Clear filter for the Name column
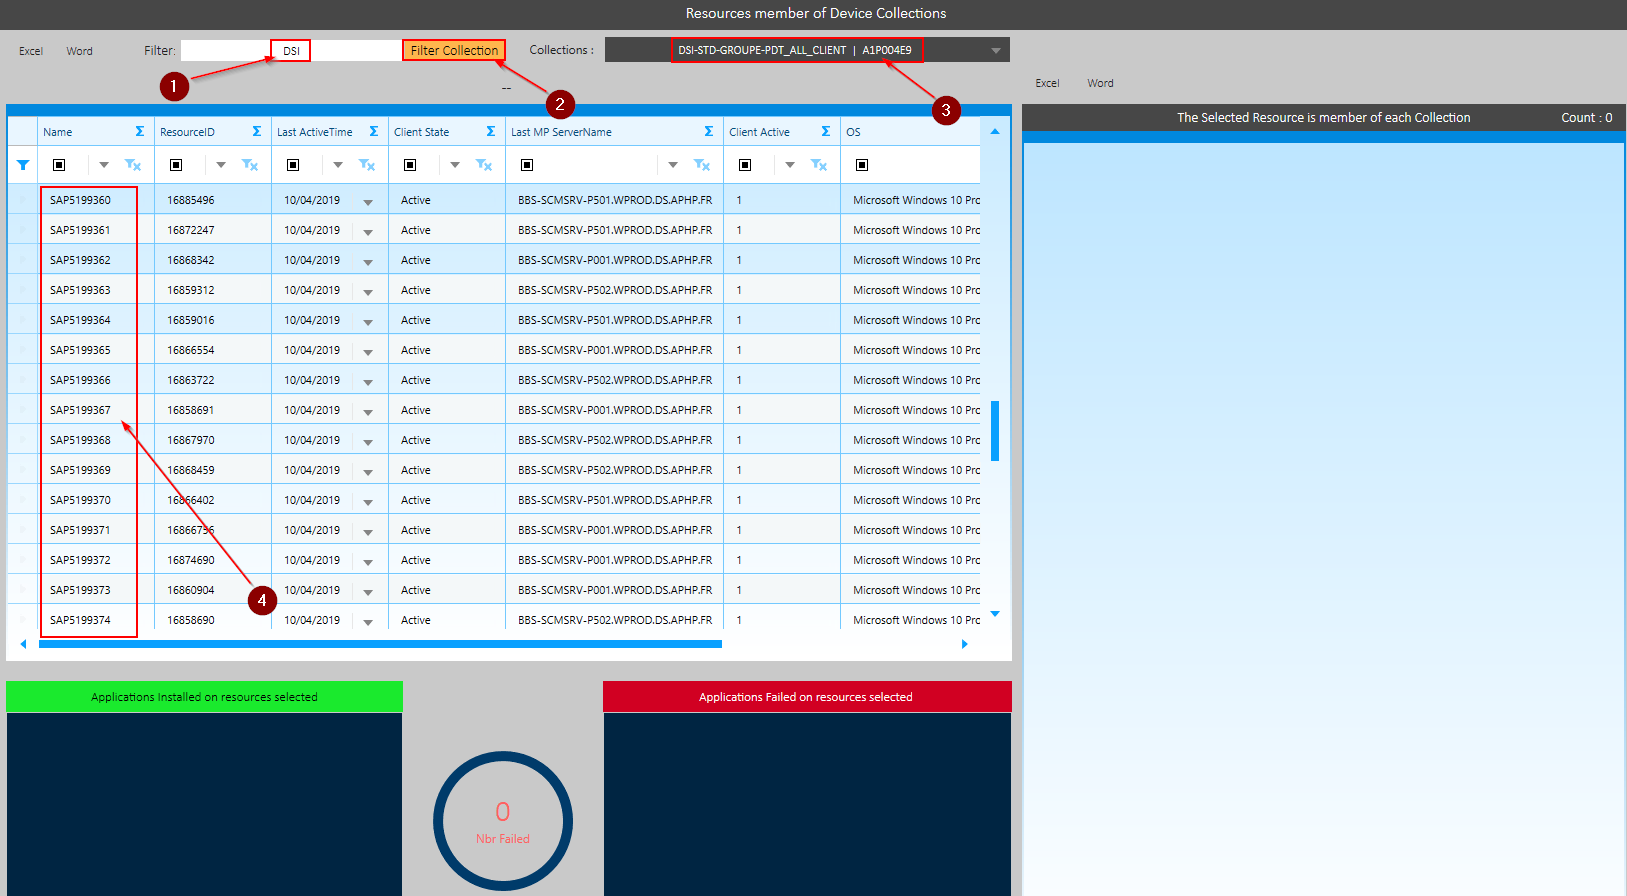 [133, 165]
